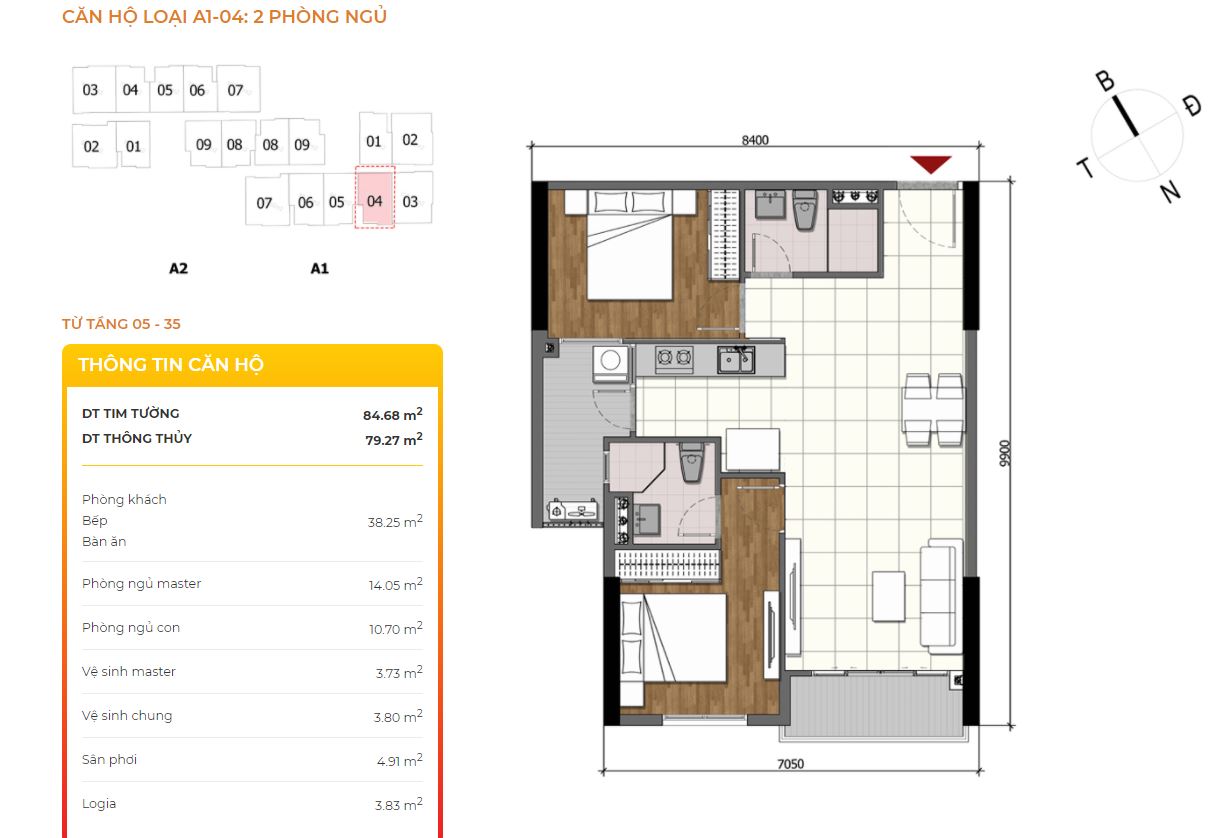The width and height of the screenshot is (1219, 838).
Task: Click the '4.91 m²' value
Action: [x=399, y=761]
